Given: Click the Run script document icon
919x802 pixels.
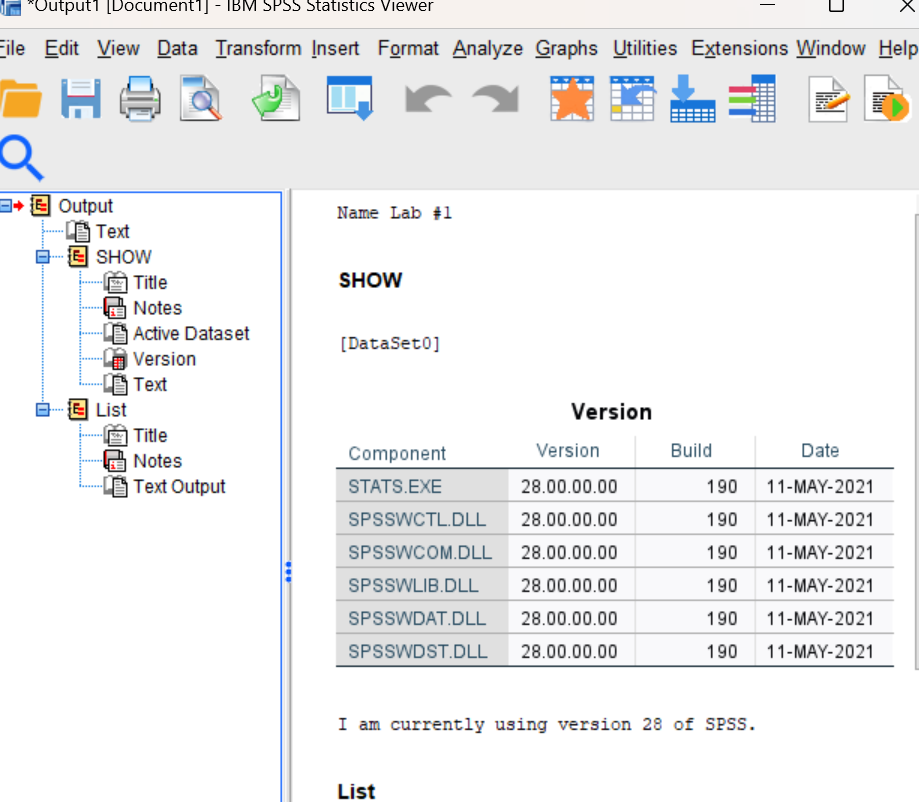Looking at the screenshot, I should click(886, 98).
